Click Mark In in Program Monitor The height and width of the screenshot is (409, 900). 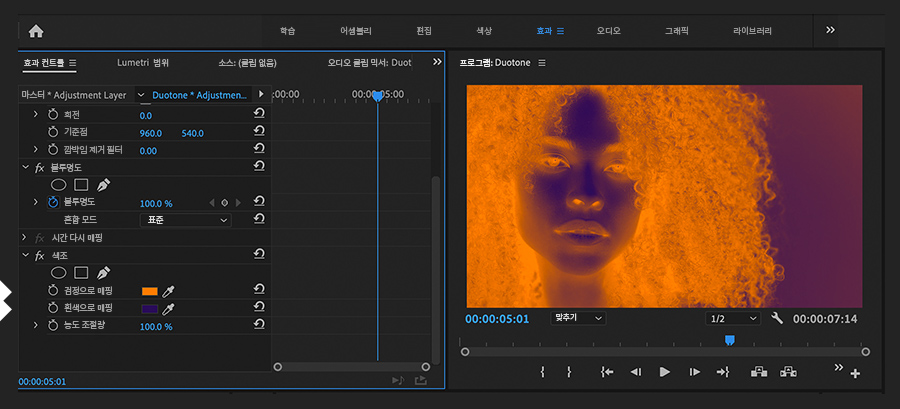542,372
